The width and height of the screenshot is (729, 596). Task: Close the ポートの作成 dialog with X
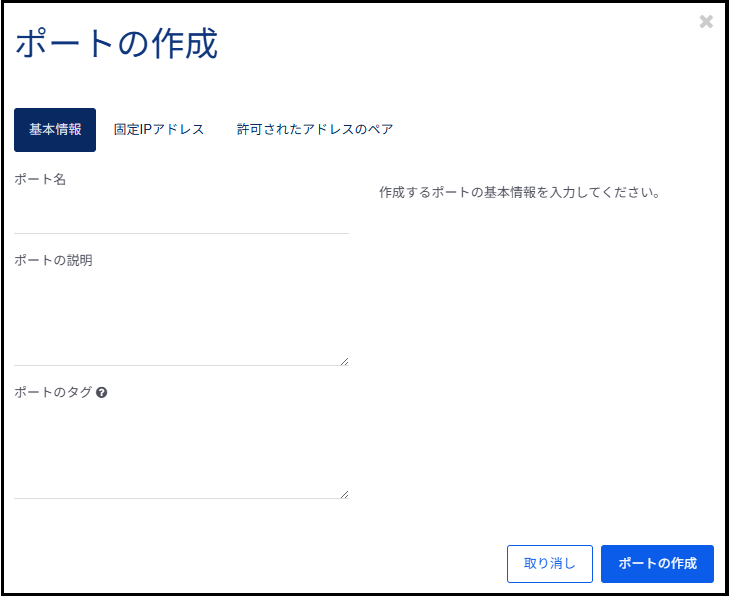click(706, 22)
